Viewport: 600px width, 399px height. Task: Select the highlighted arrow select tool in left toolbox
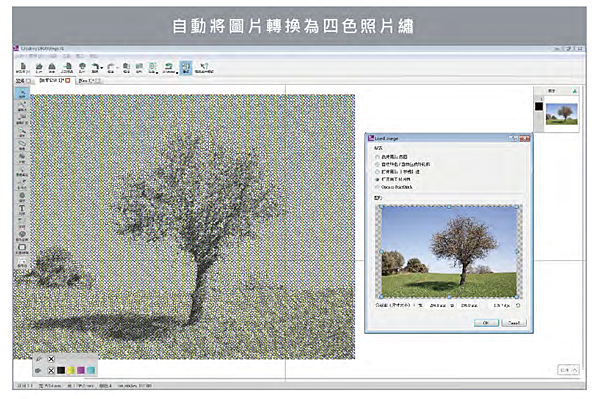pos(22,93)
